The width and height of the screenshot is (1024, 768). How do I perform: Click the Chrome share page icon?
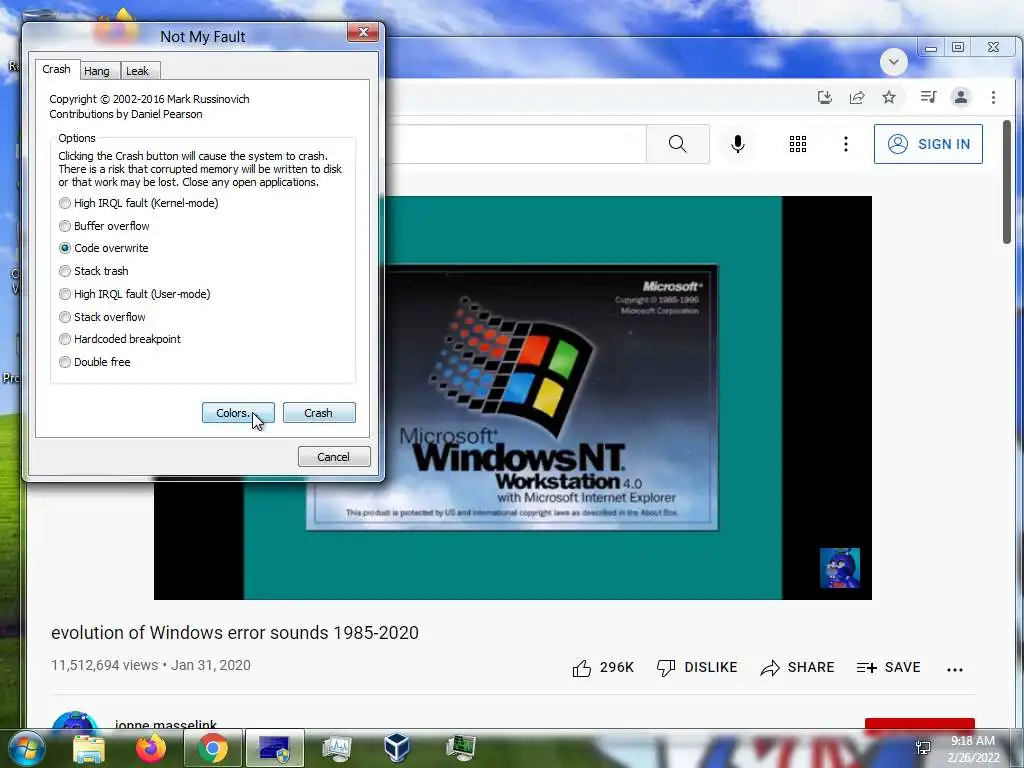[857, 97]
